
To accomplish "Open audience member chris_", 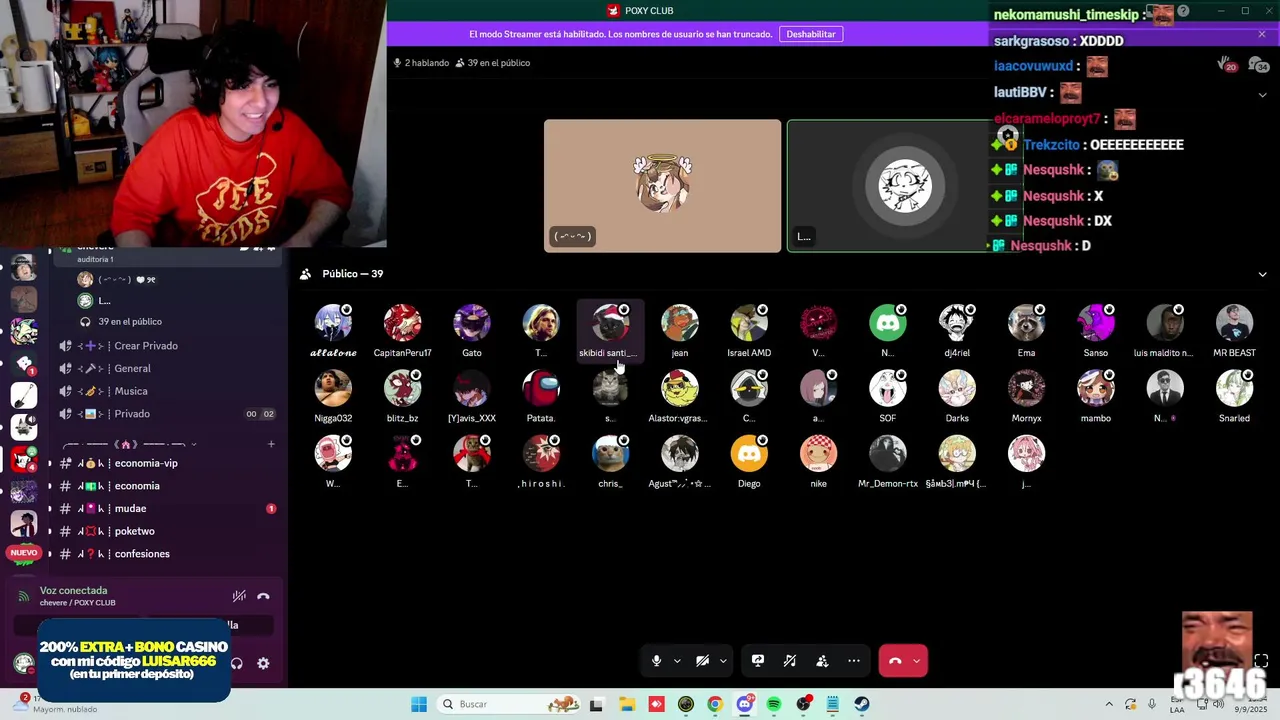I will click(x=610, y=463).
